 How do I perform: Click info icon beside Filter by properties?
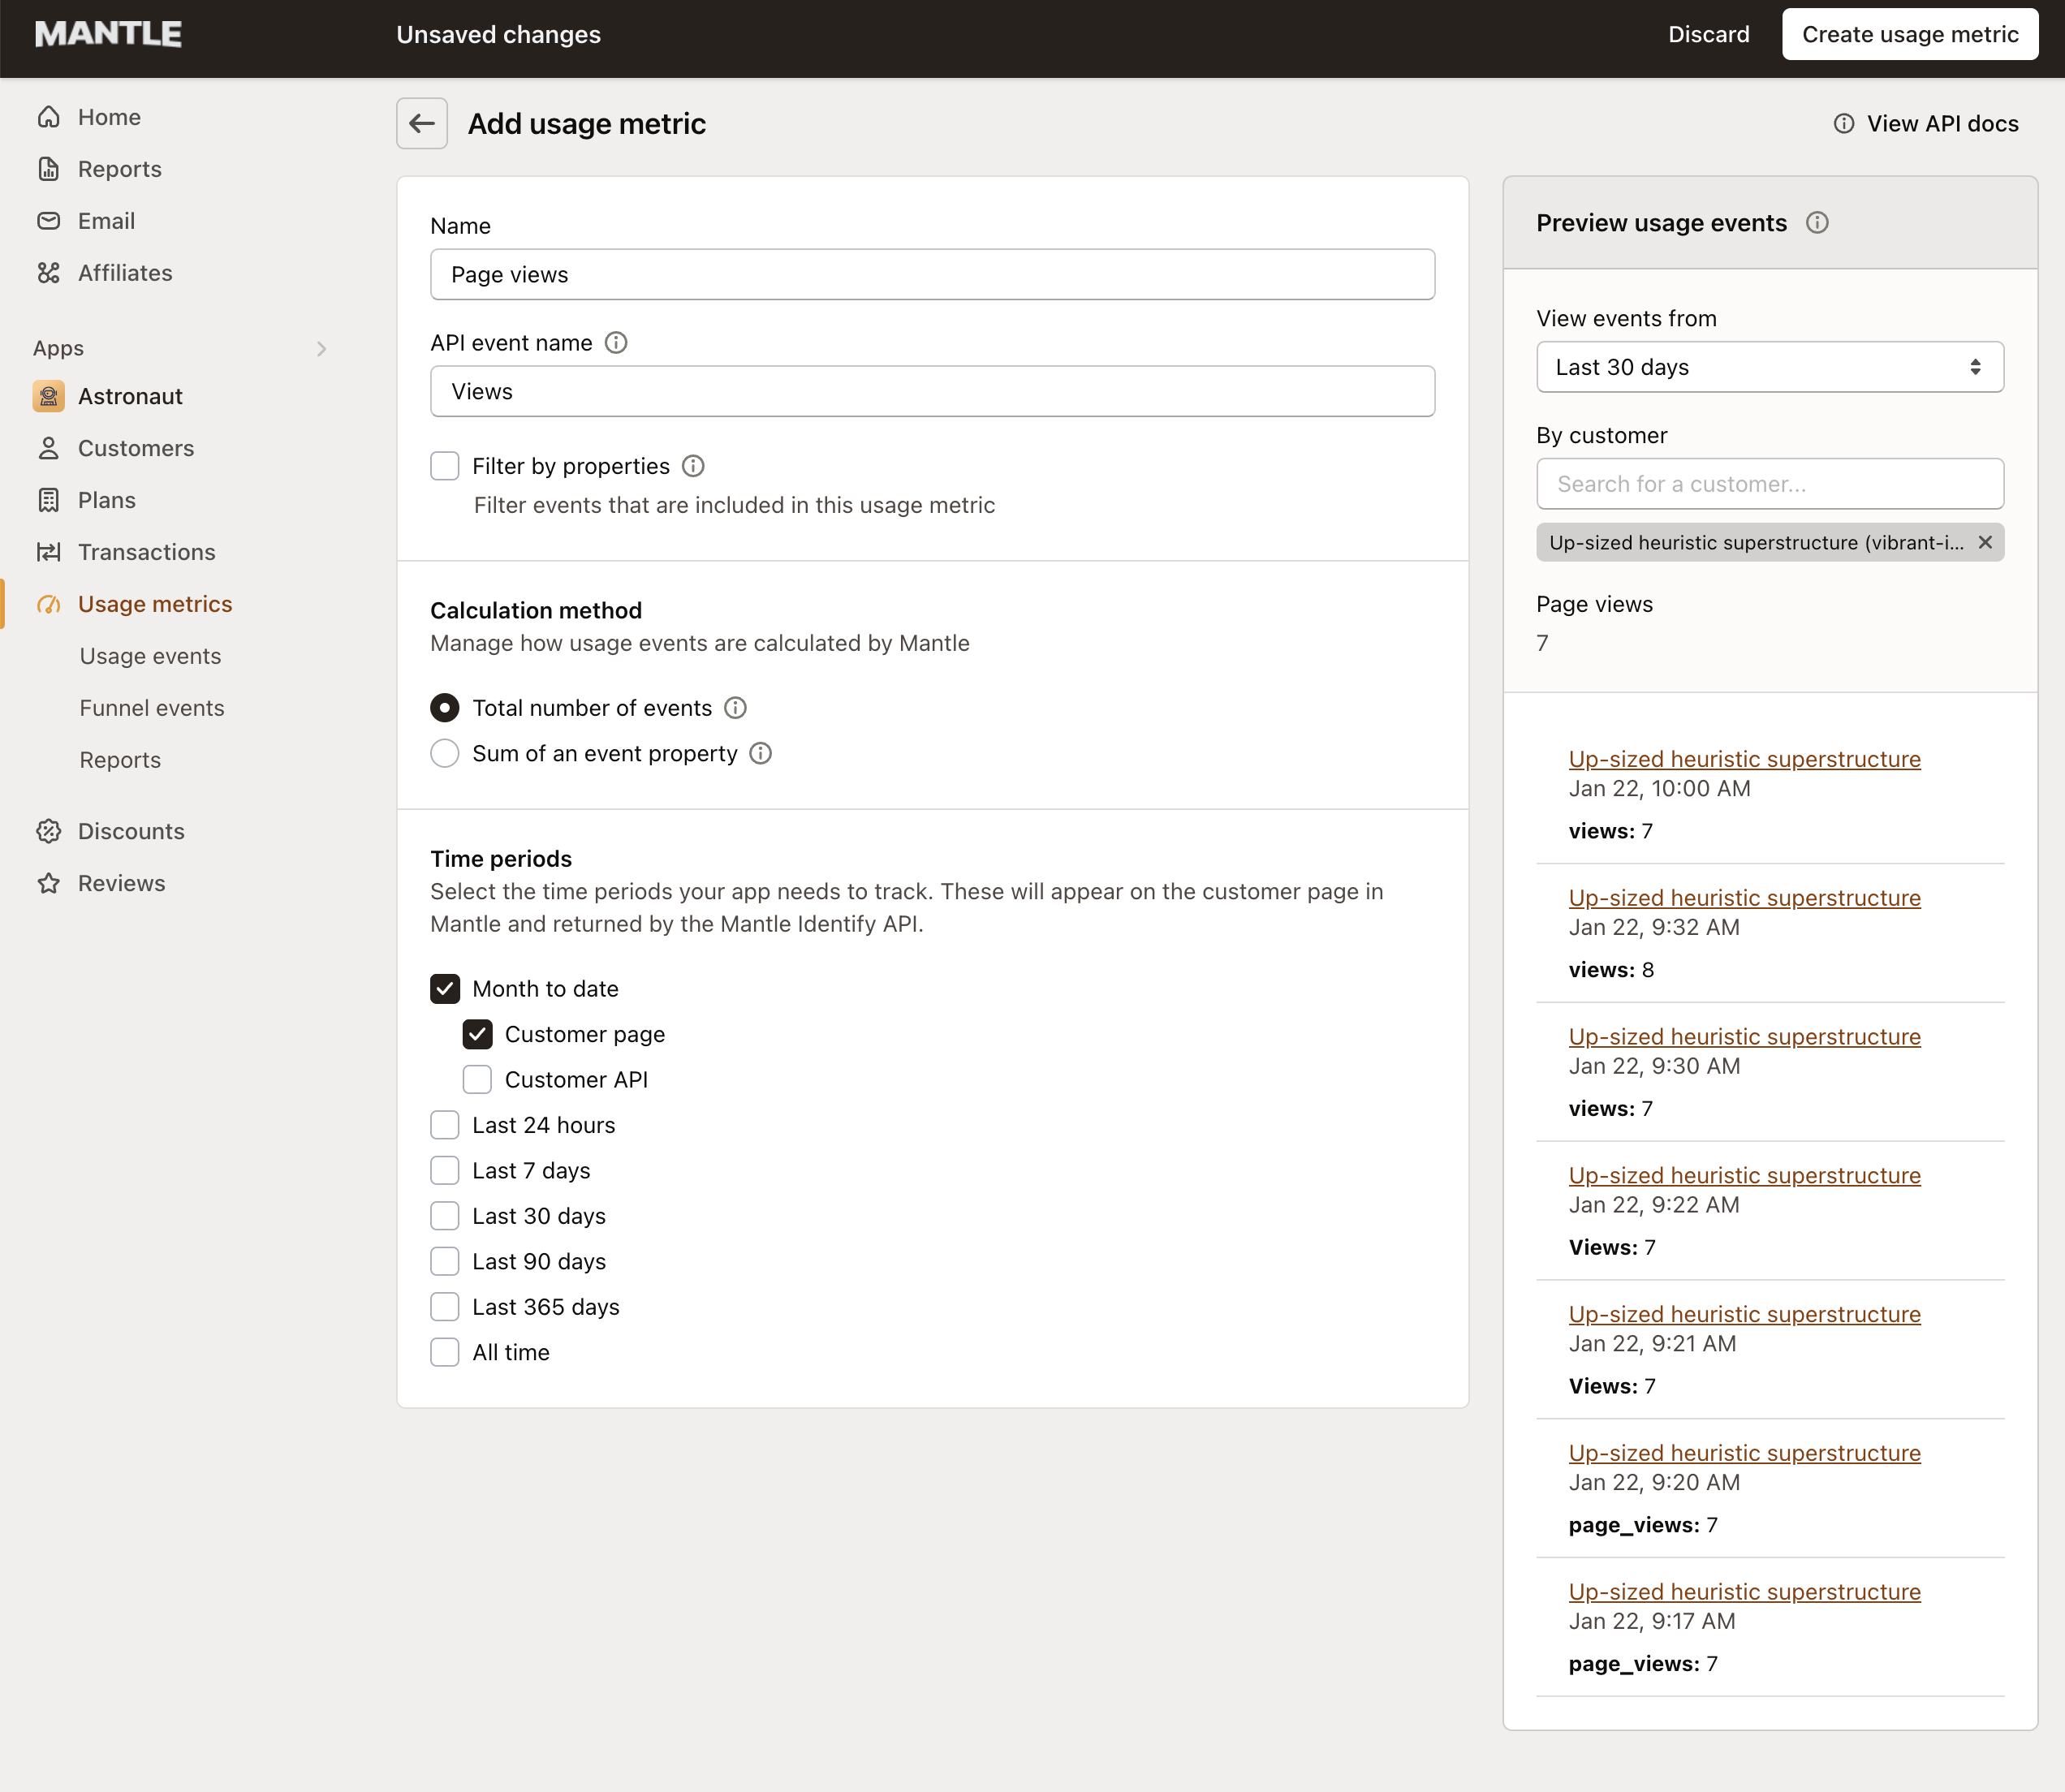click(693, 466)
